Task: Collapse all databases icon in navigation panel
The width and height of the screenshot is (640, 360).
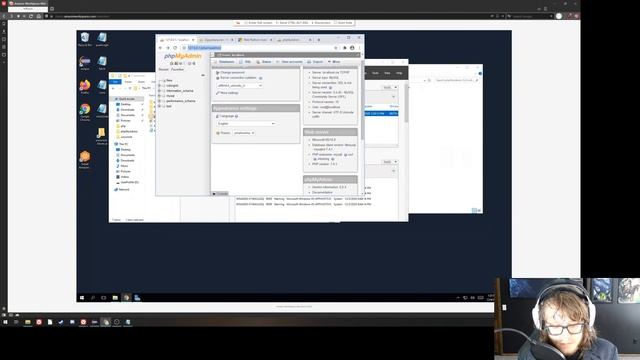Action: pos(203,75)
